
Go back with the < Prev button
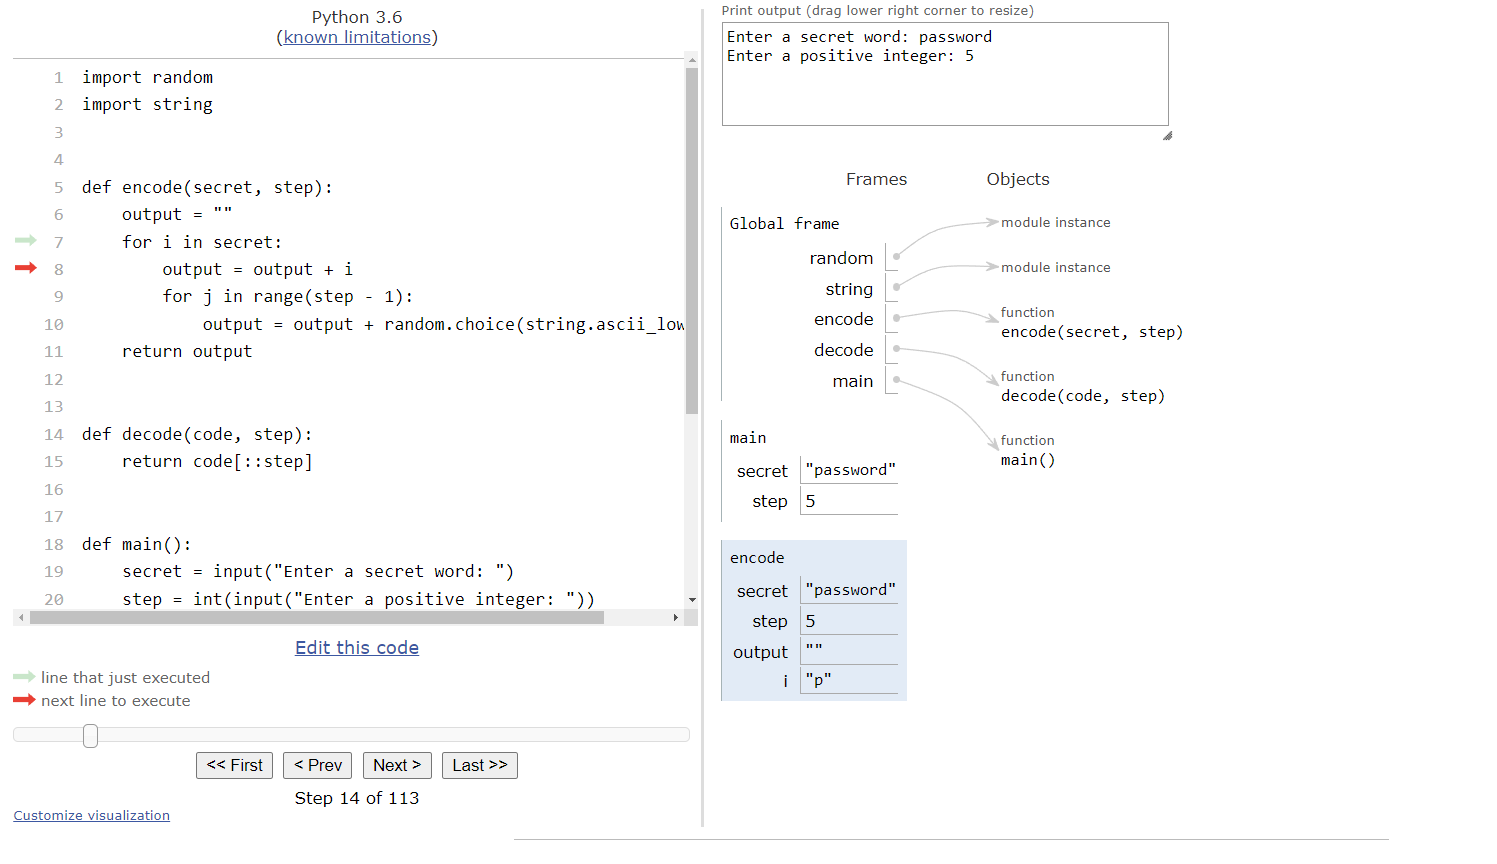point(318,765)
